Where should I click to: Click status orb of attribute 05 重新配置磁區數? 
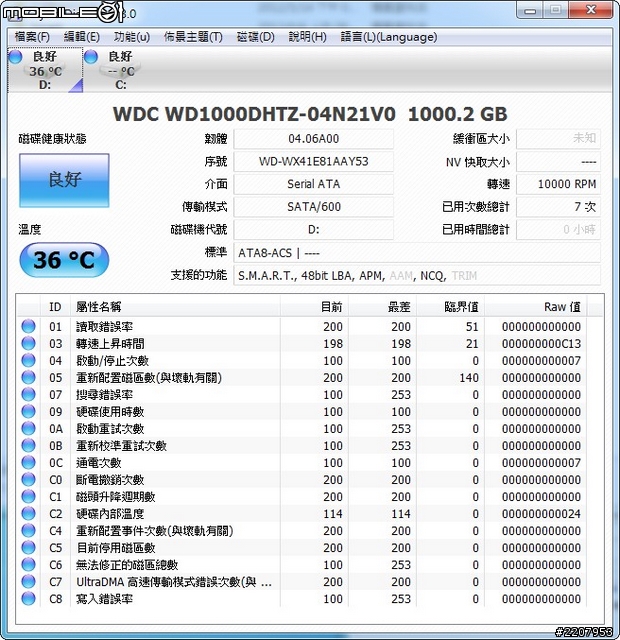(28, 377)
